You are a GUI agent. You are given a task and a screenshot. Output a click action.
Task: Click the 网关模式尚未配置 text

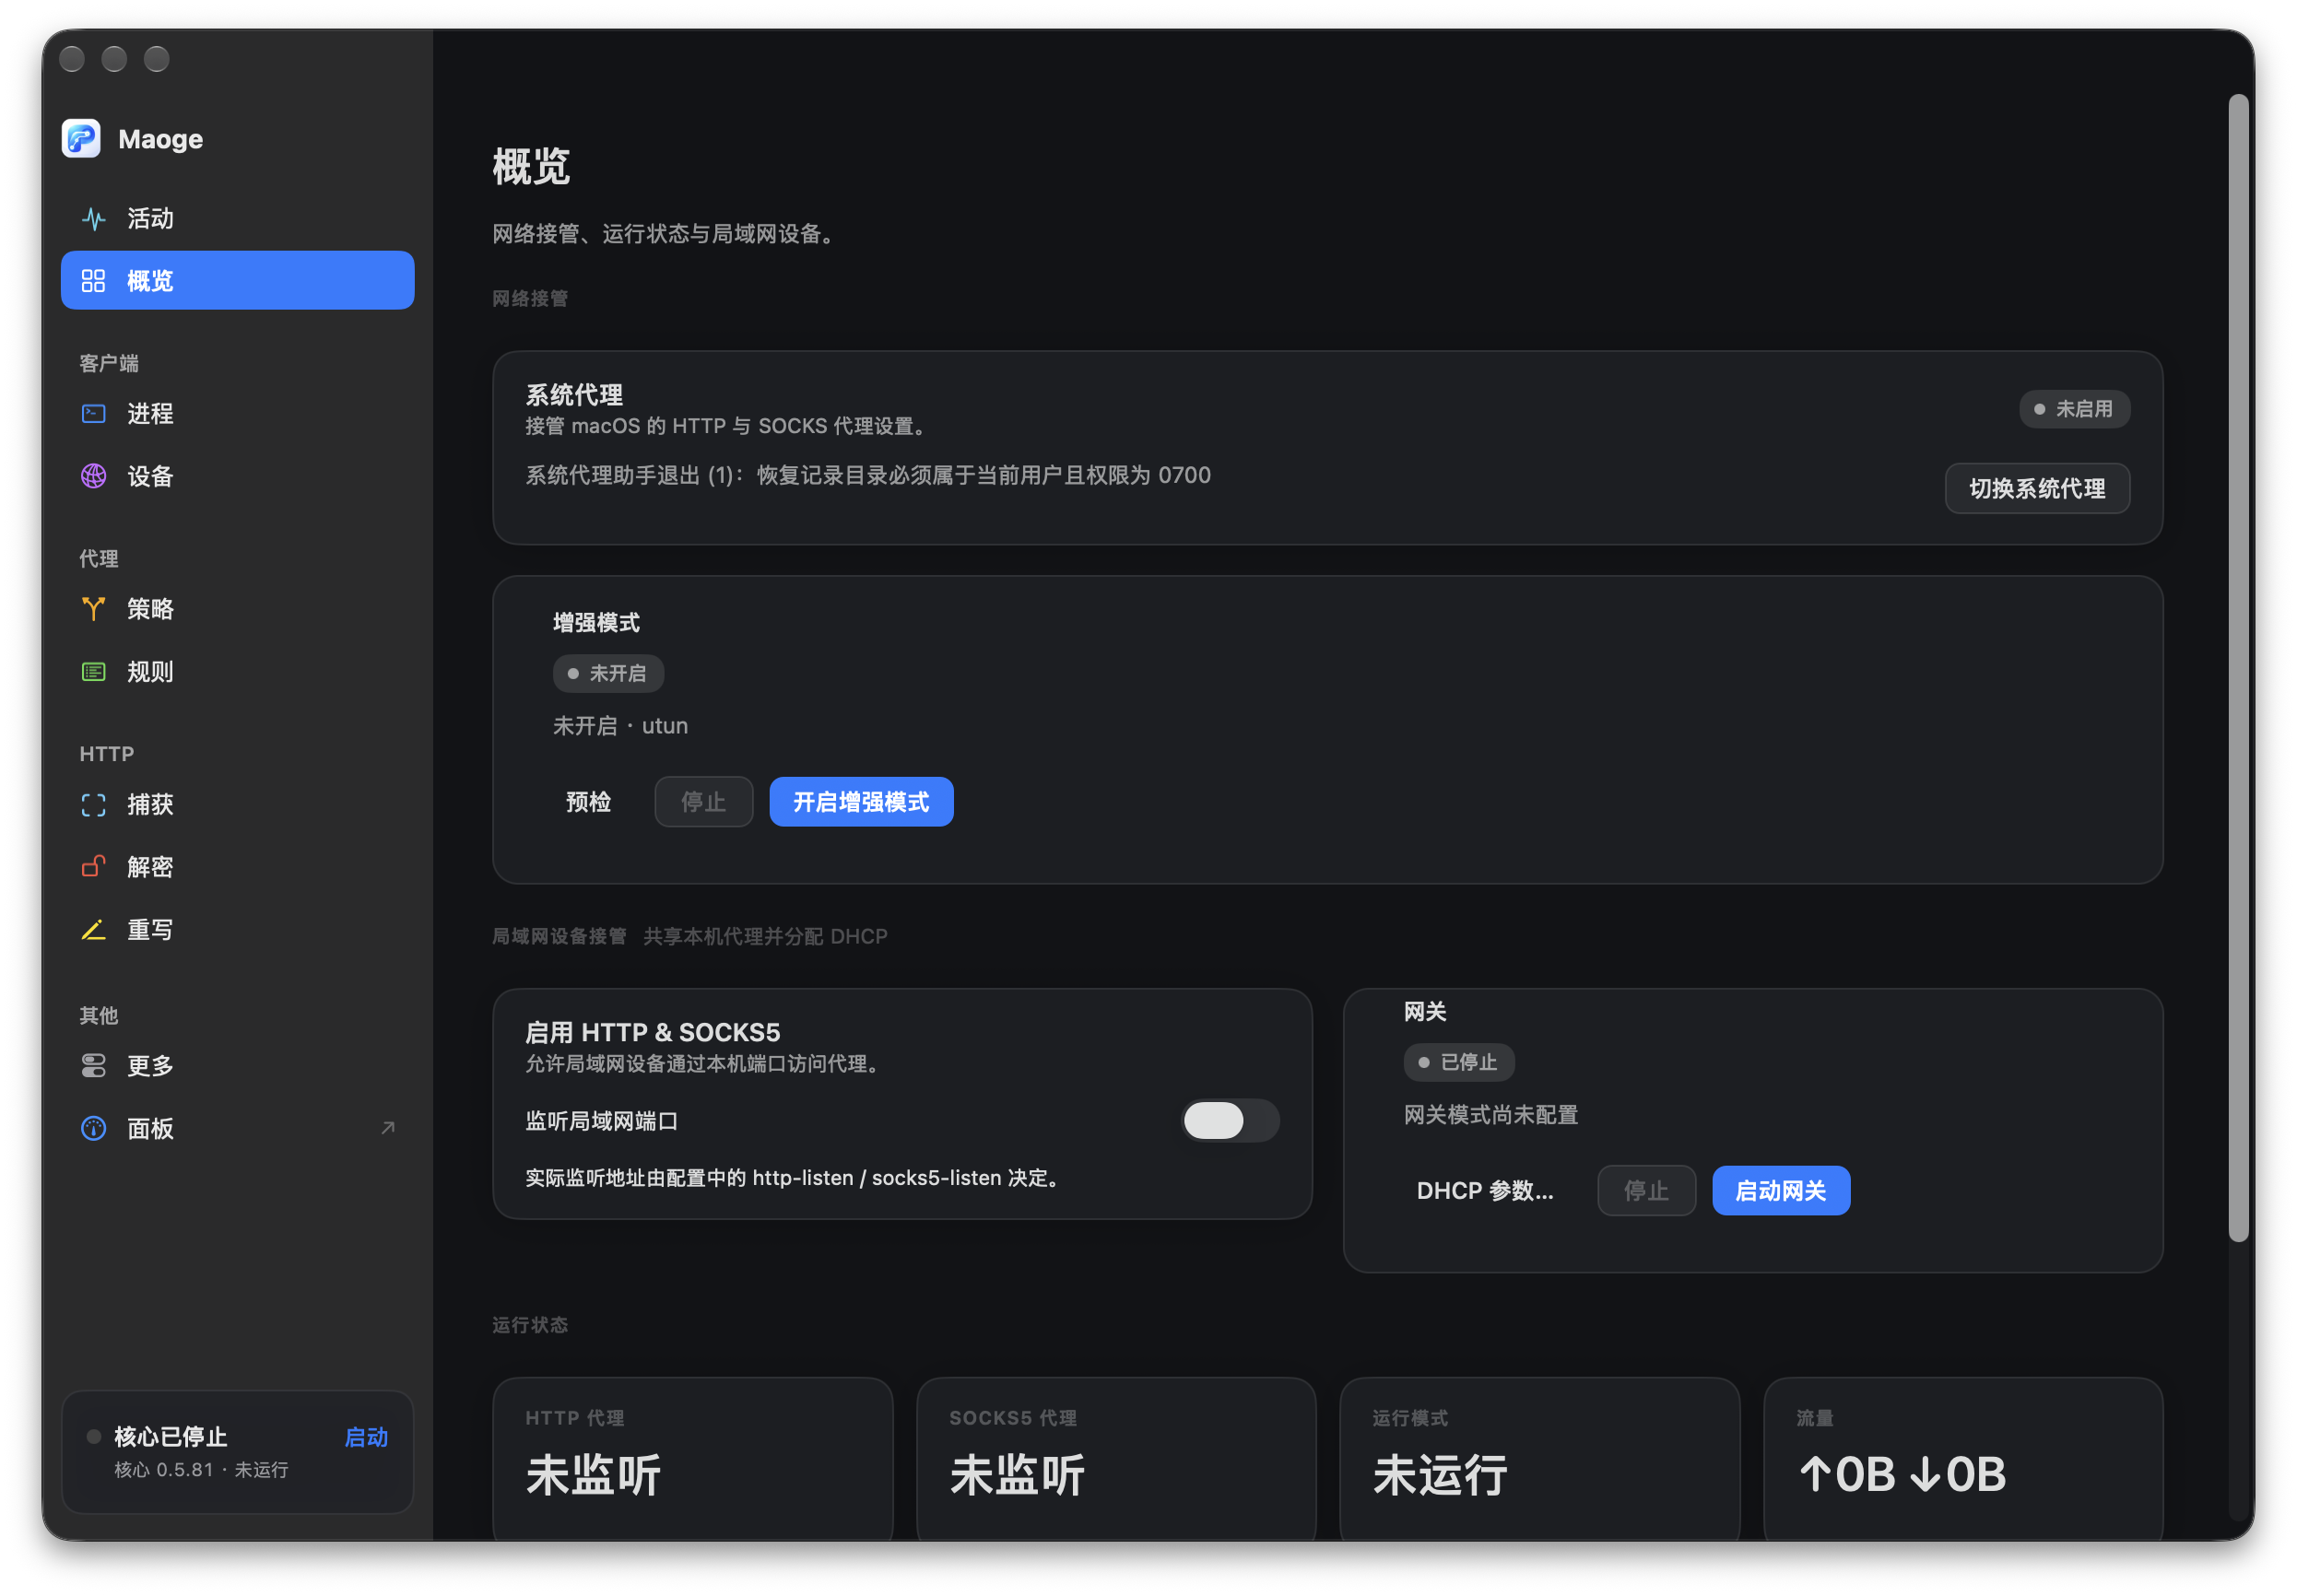point(1490,1114)
